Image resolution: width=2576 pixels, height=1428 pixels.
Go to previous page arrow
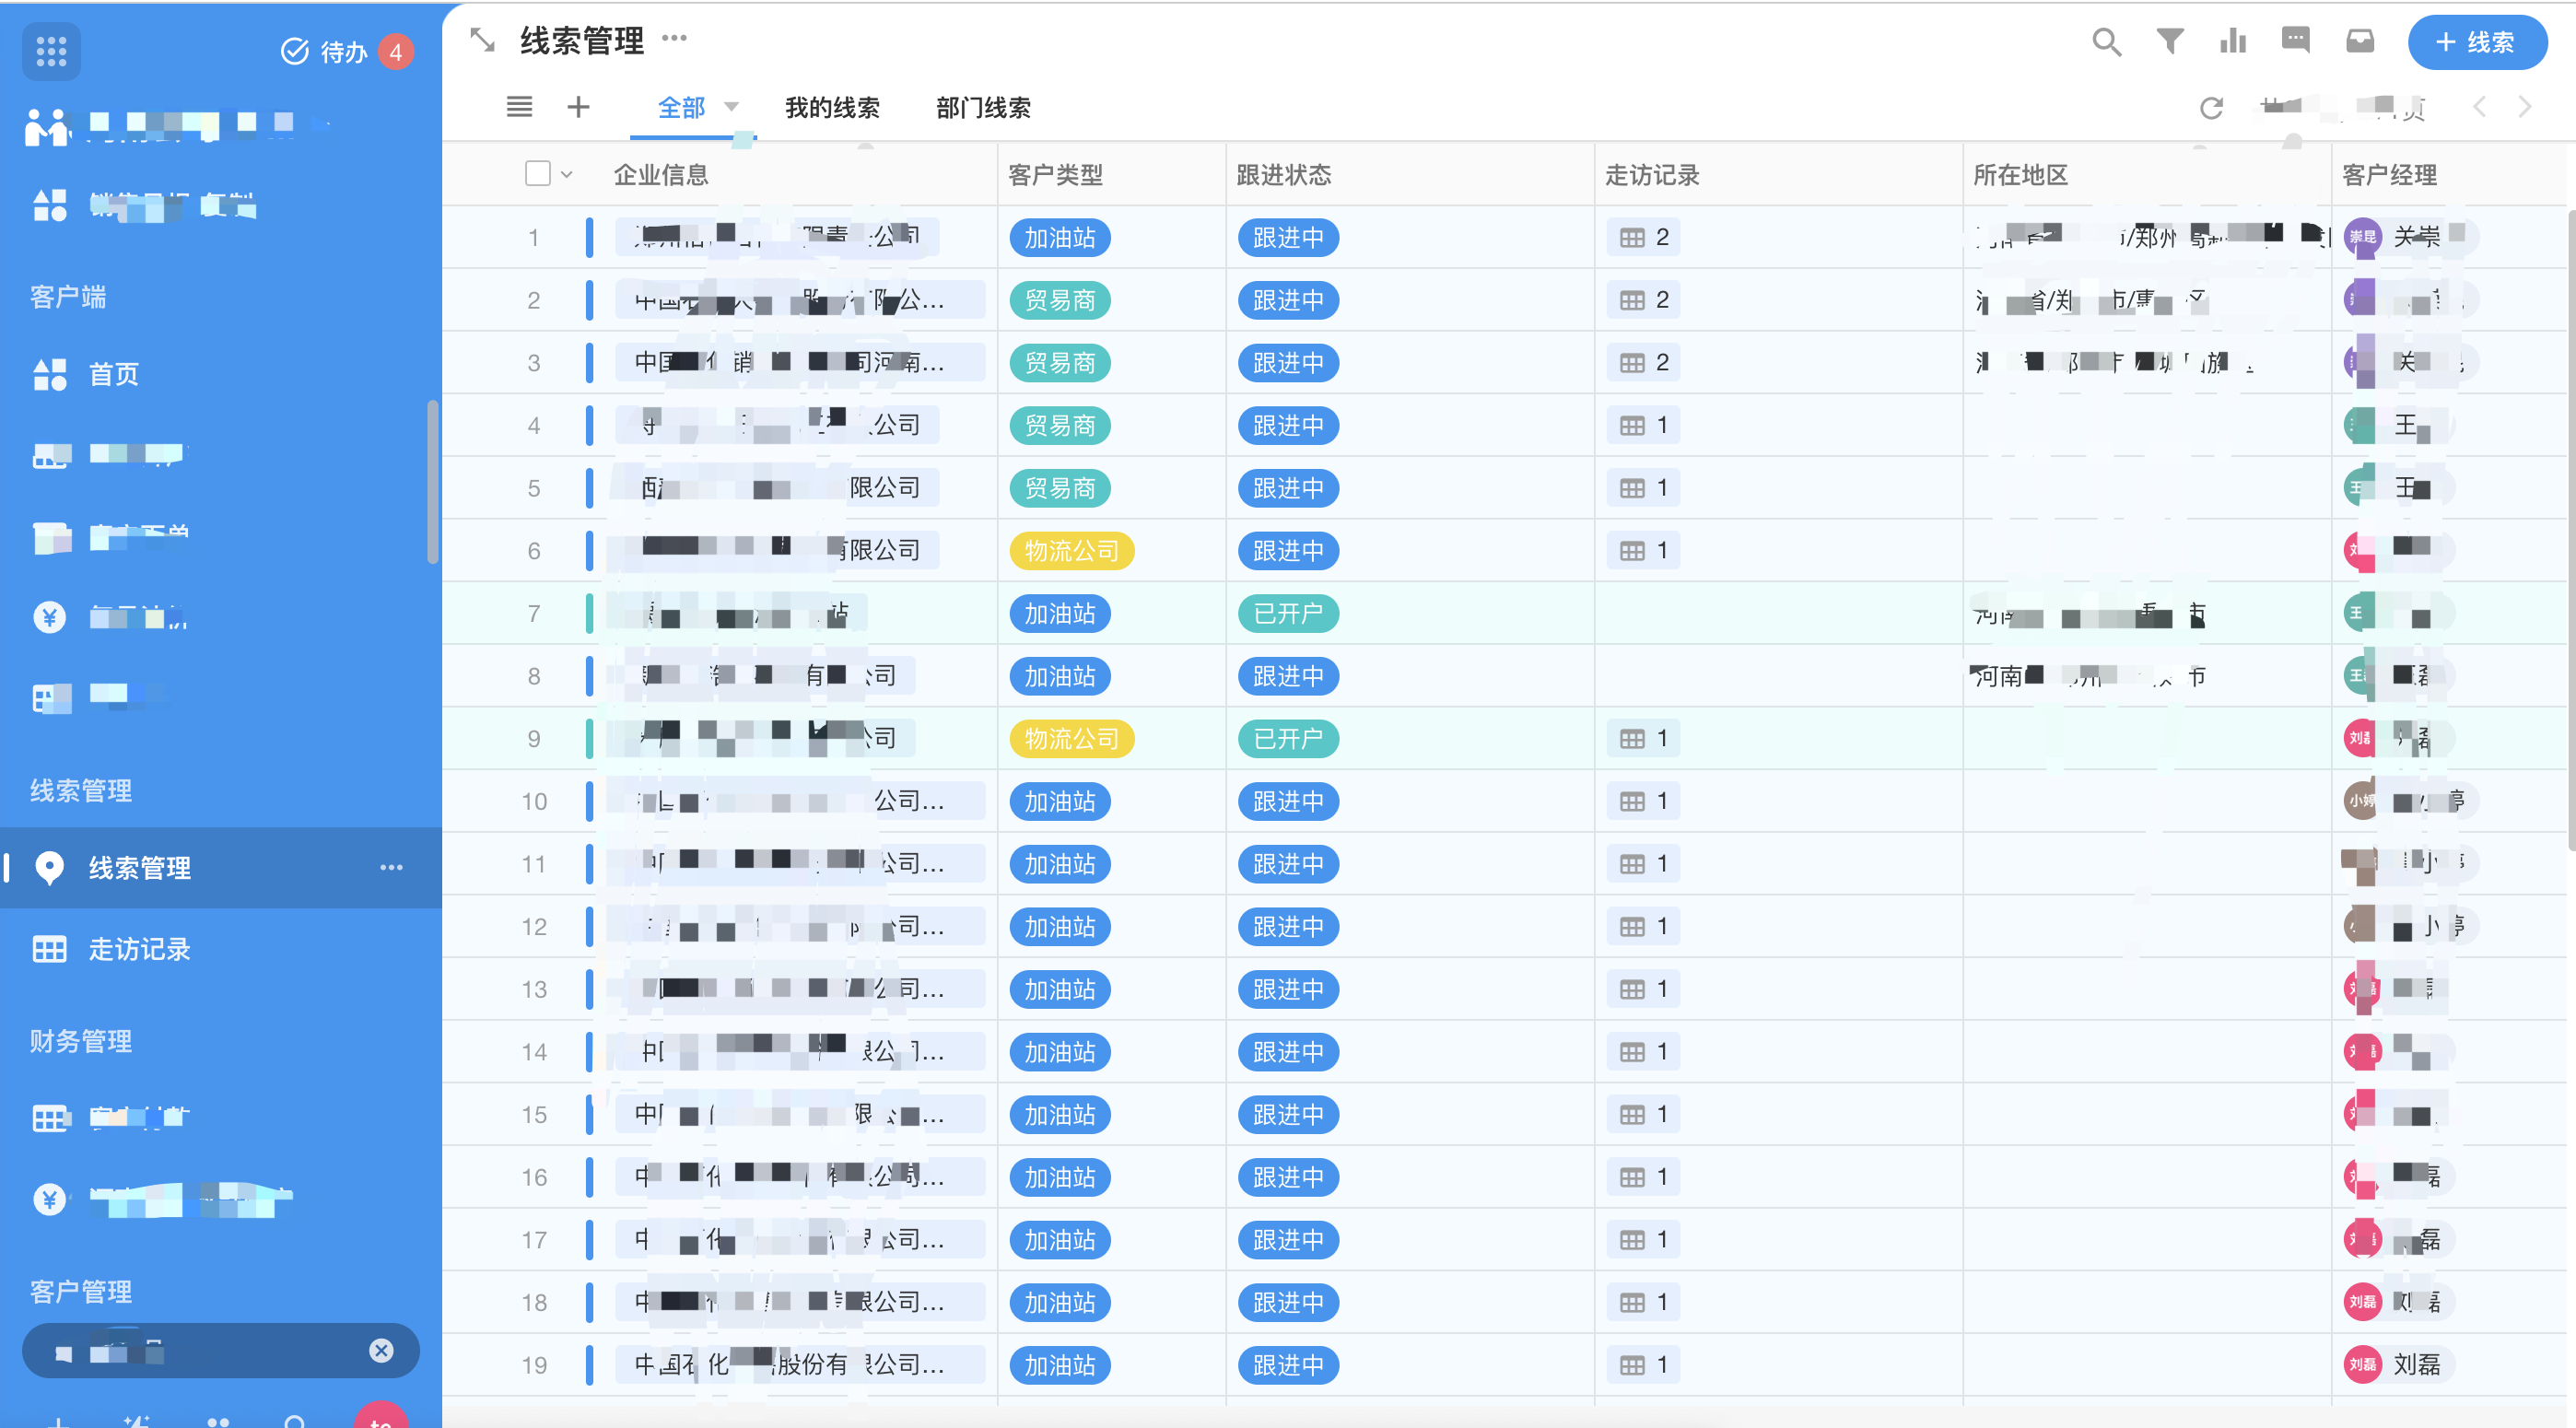[x=2479, y=107]
